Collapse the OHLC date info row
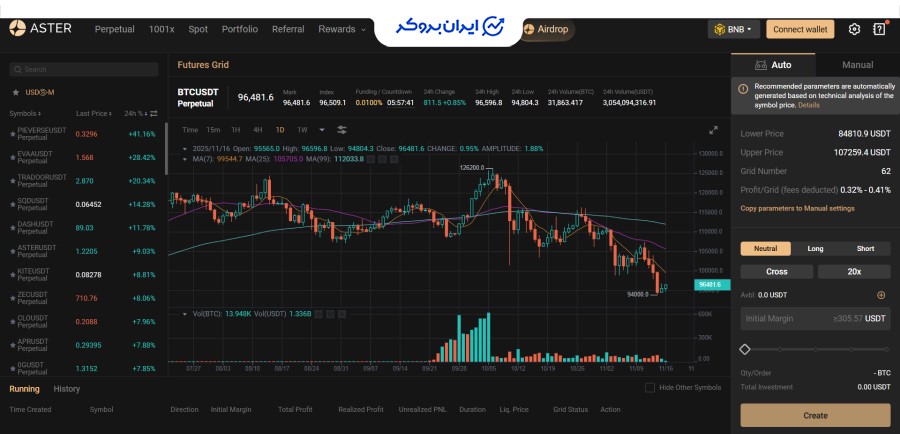The width and height of the screenshot is (900, 434). pyautogui.click(x=185, y=149)
